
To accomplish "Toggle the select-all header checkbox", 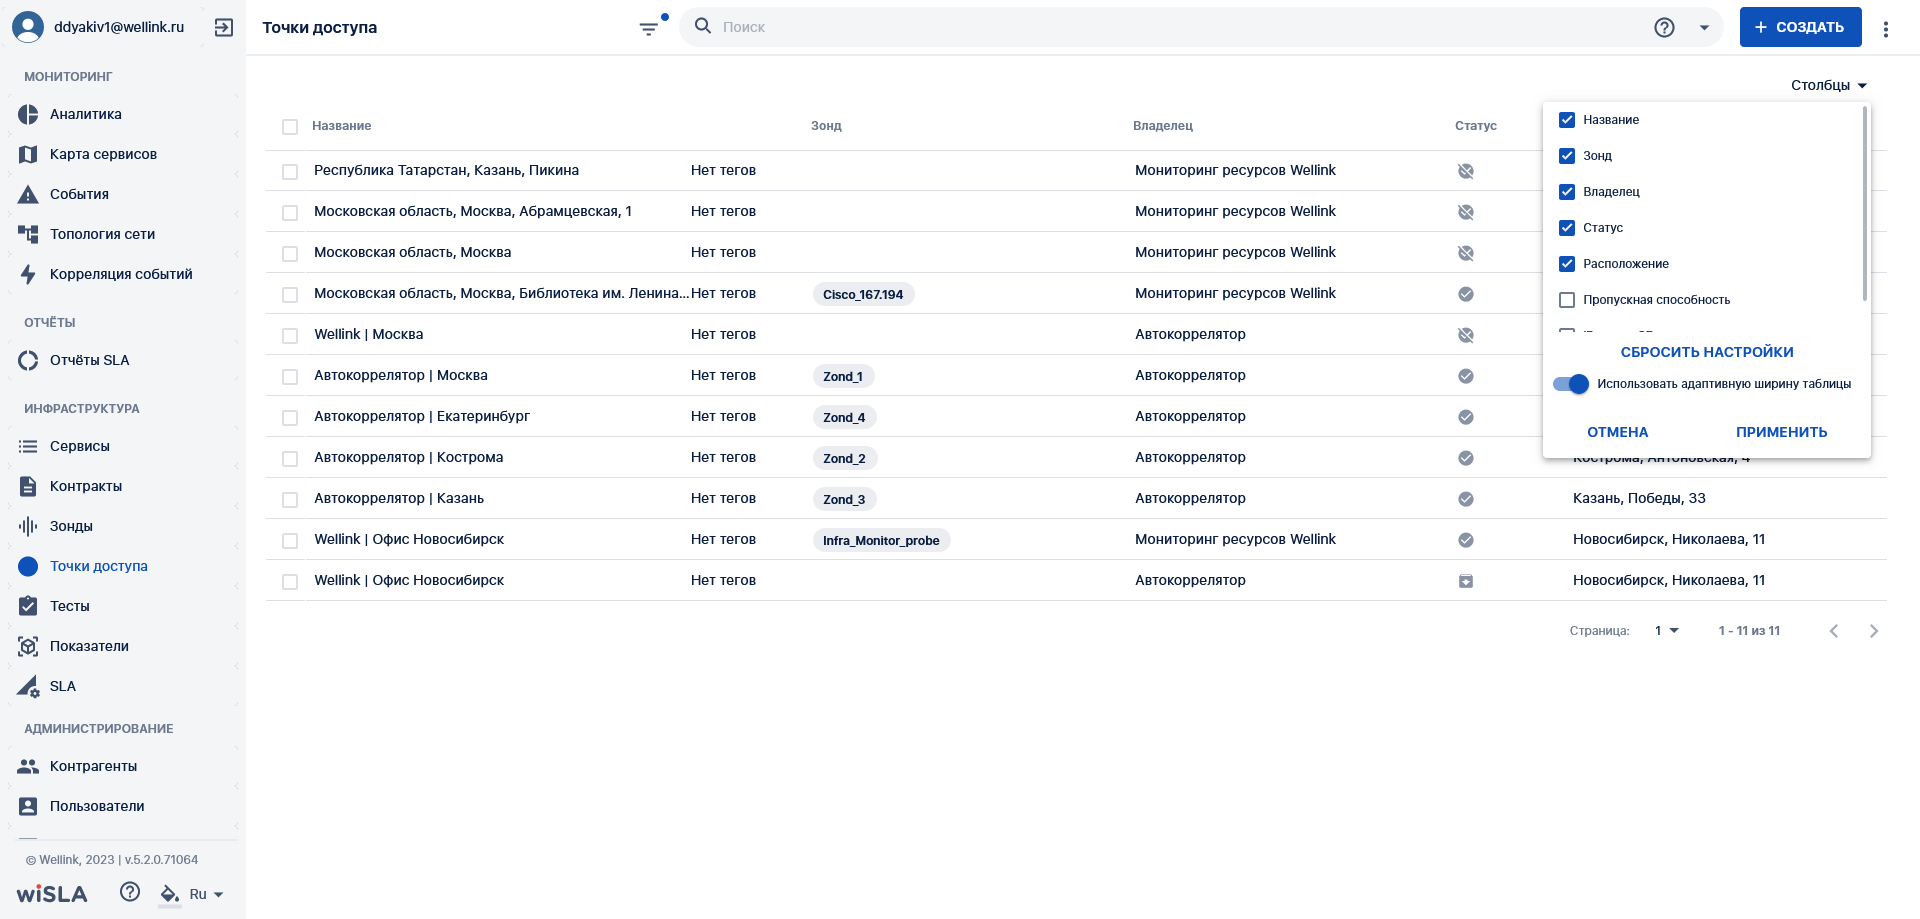I will [290, 127].
